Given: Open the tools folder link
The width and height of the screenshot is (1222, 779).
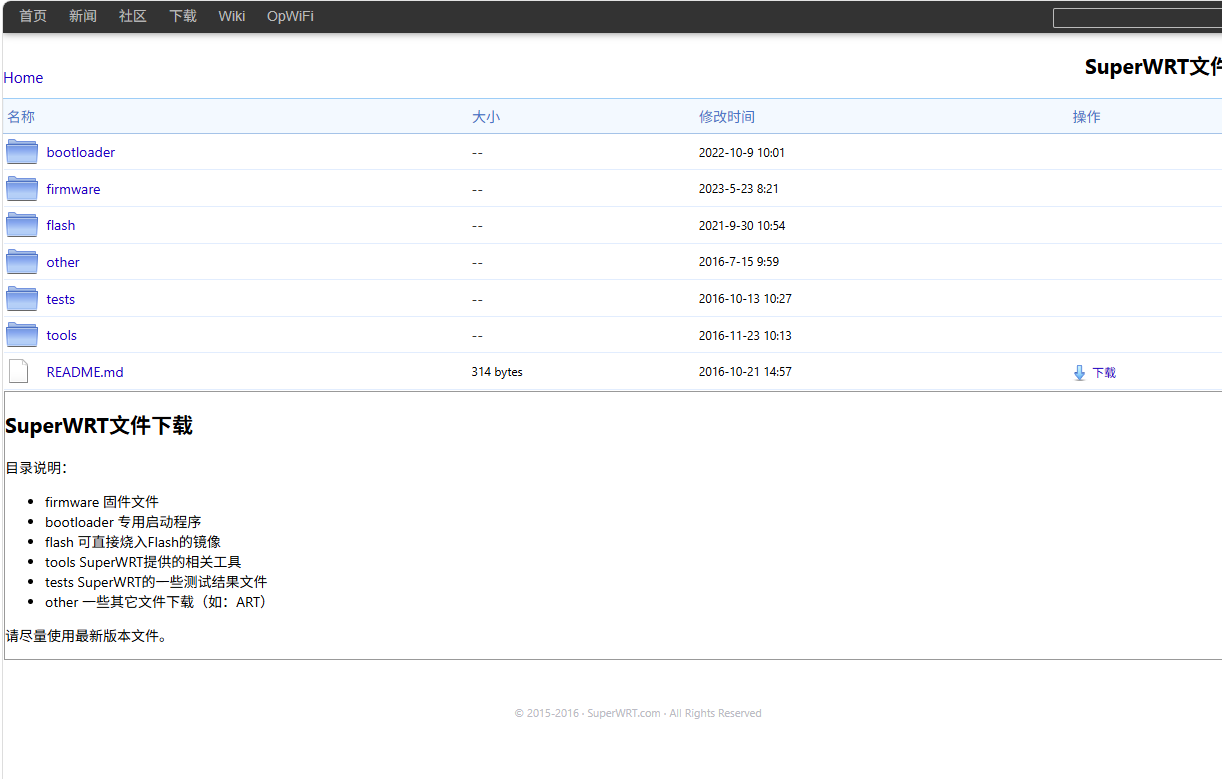Looking at the screenshot, I should [x=62, y=335].
